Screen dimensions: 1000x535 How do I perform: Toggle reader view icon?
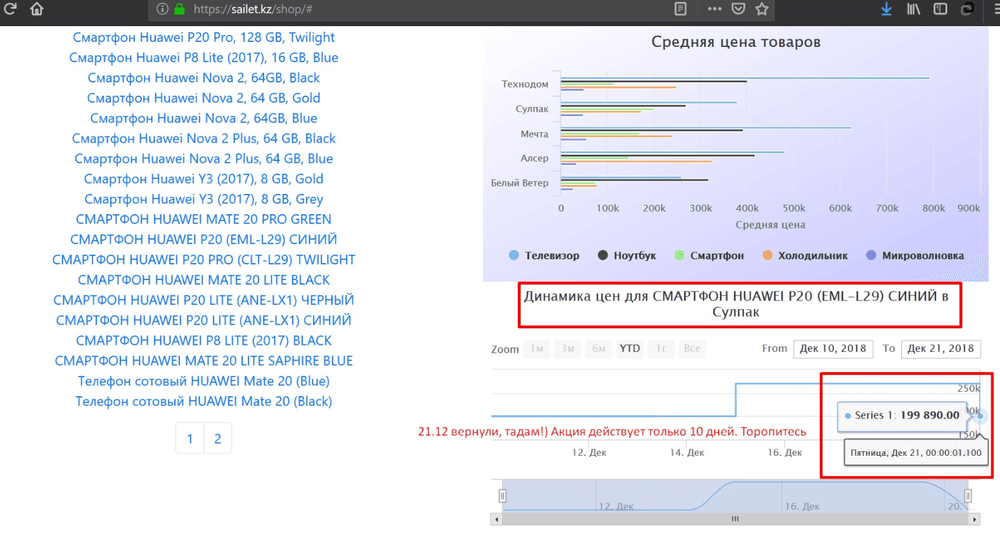coord(680,9)
